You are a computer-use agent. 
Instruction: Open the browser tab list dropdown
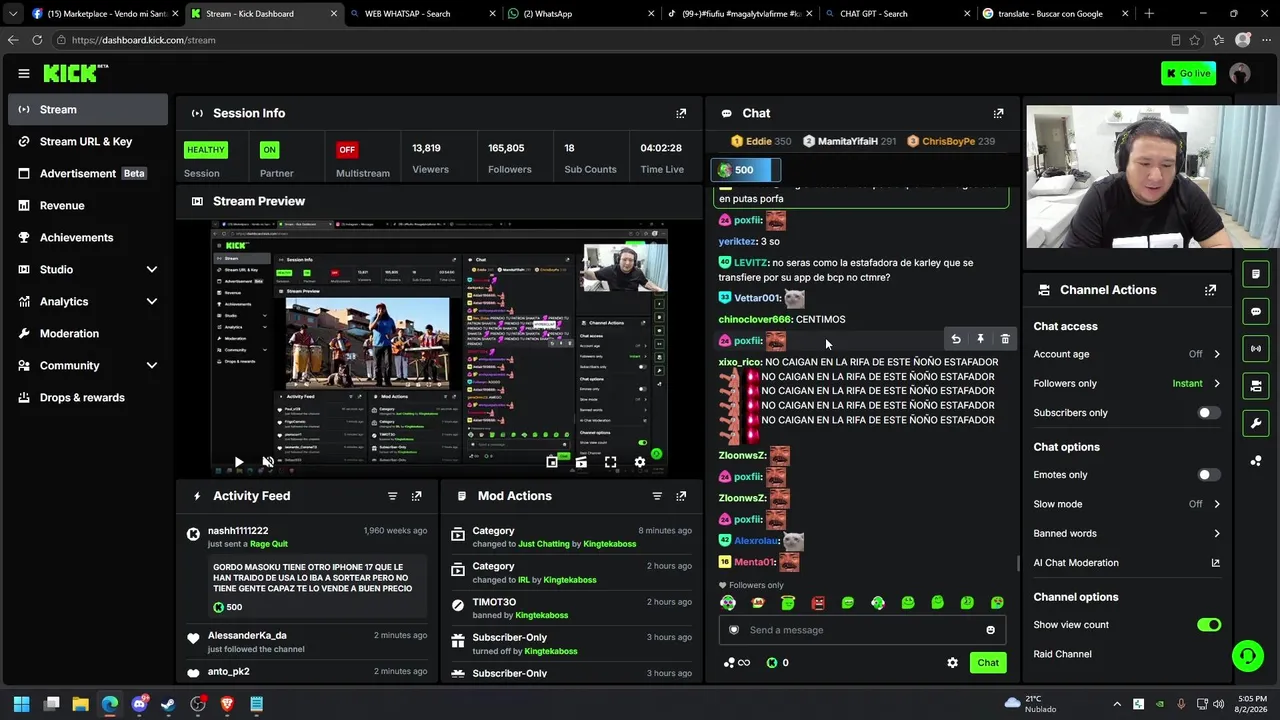click(x=12, y=14)
